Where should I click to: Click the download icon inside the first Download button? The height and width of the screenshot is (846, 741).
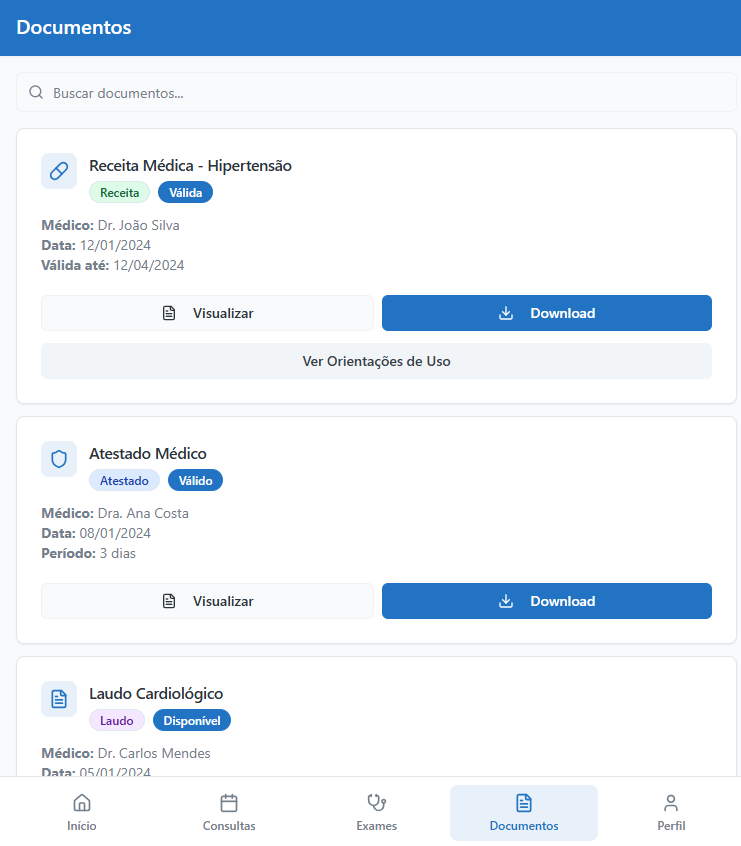point(506,312)
